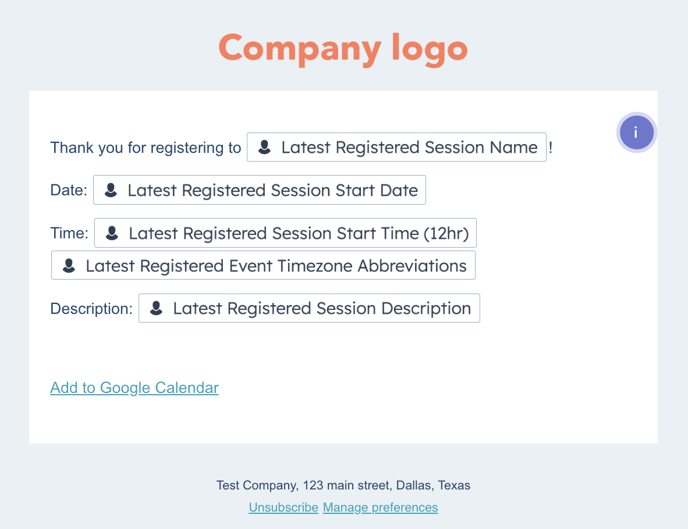Click the "Time:" label text
Image resolution: width=688 pixels, height=529 pixels.
(x=69, y=233)
